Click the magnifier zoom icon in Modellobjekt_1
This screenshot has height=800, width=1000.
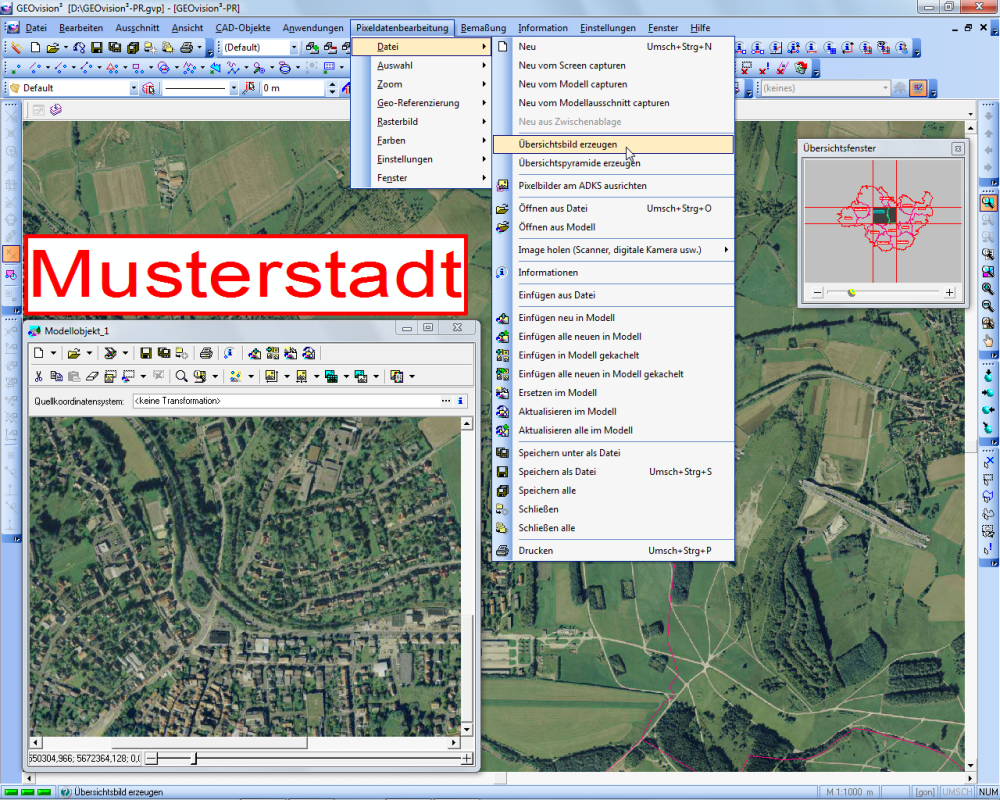tap(181, 376)
